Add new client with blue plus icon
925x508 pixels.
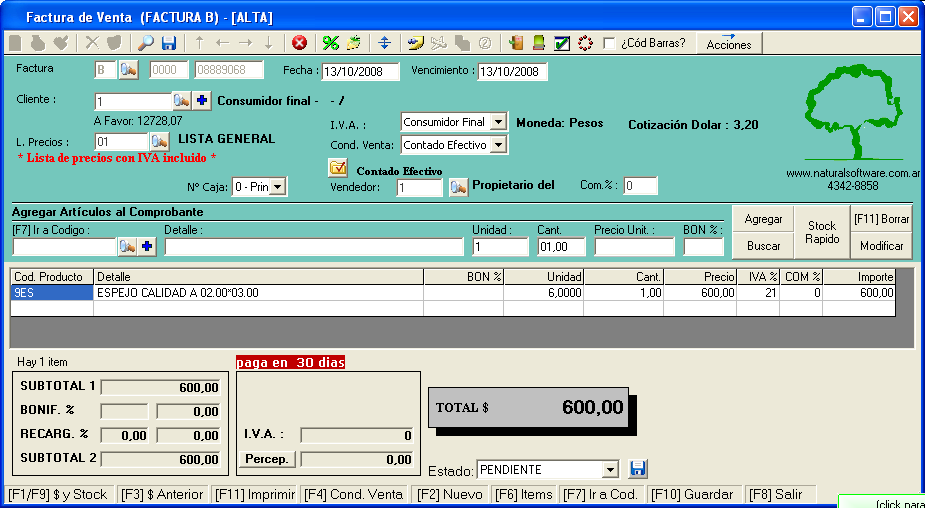[x=202, y=101]
